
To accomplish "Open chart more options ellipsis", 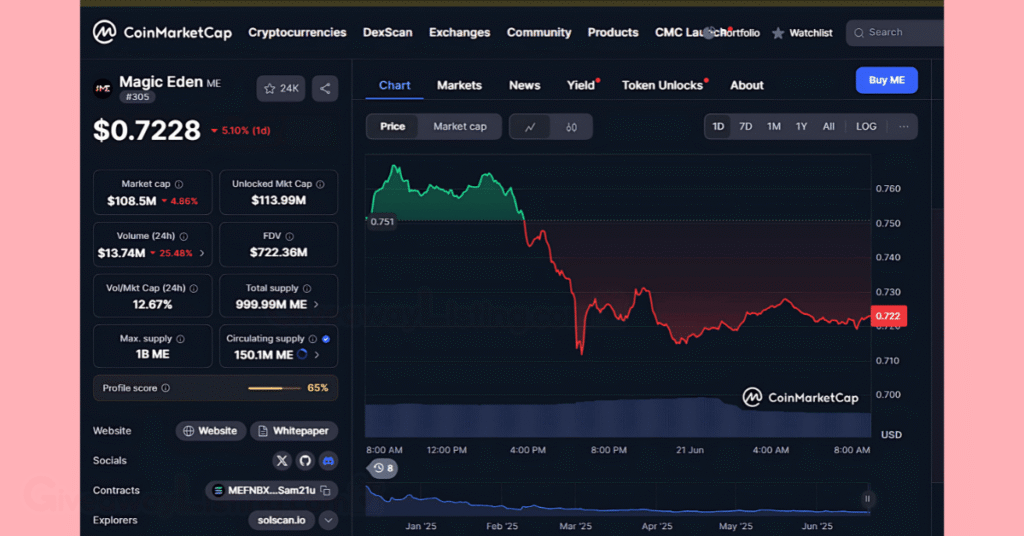I will [903, 127].
